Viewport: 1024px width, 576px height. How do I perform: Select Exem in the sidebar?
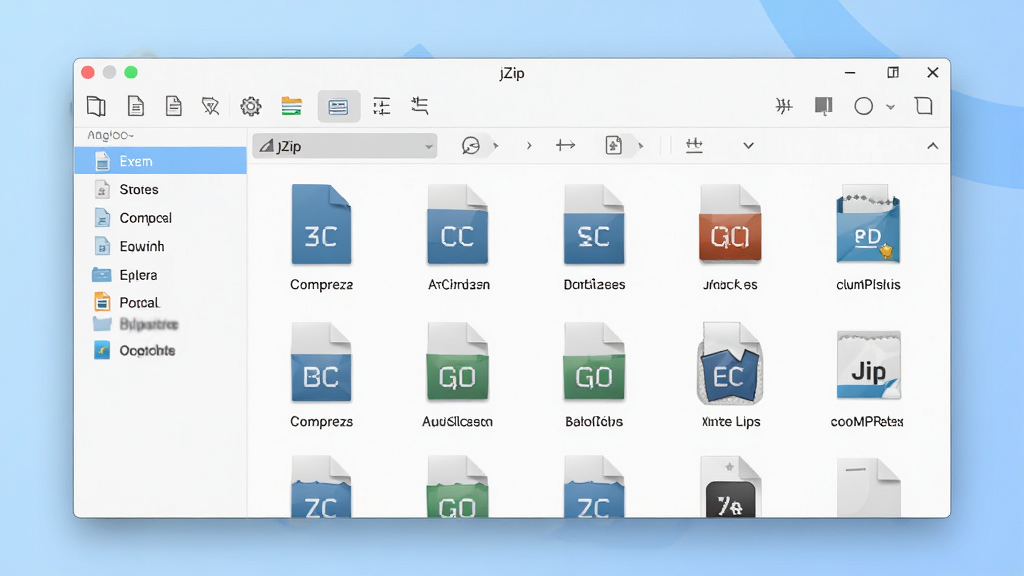[x=161, y=161]
